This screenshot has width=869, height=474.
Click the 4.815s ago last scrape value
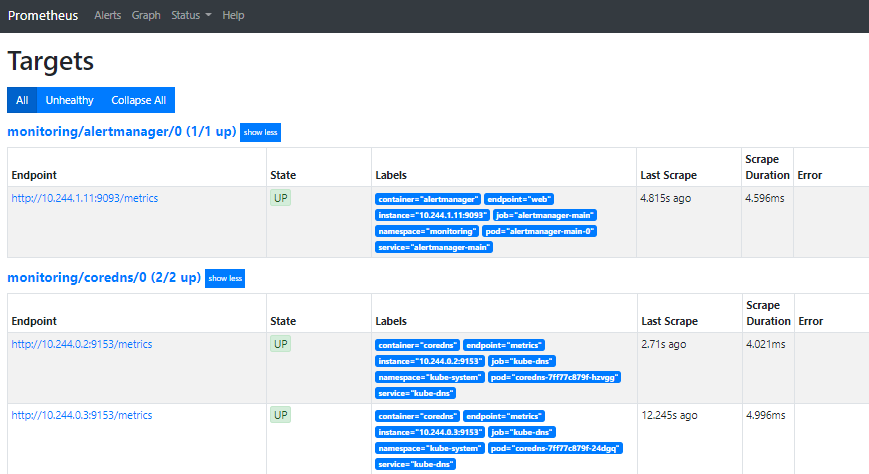click(666, 198)
